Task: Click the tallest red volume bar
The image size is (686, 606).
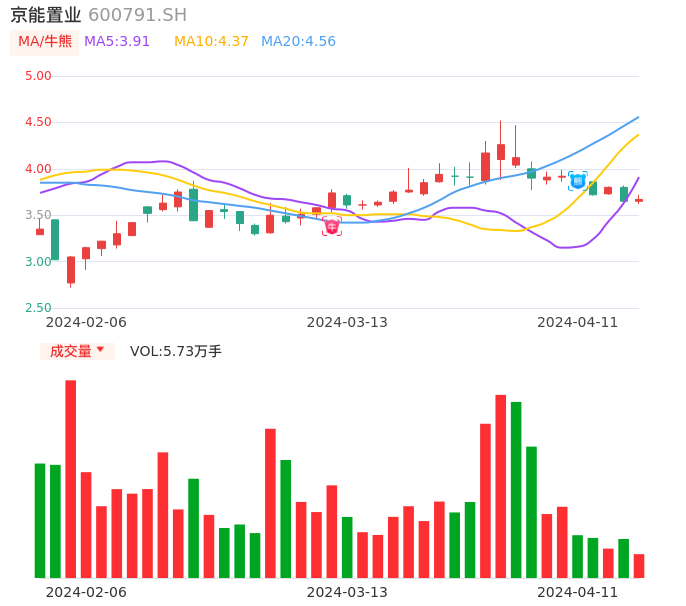Action: point(71,478)
